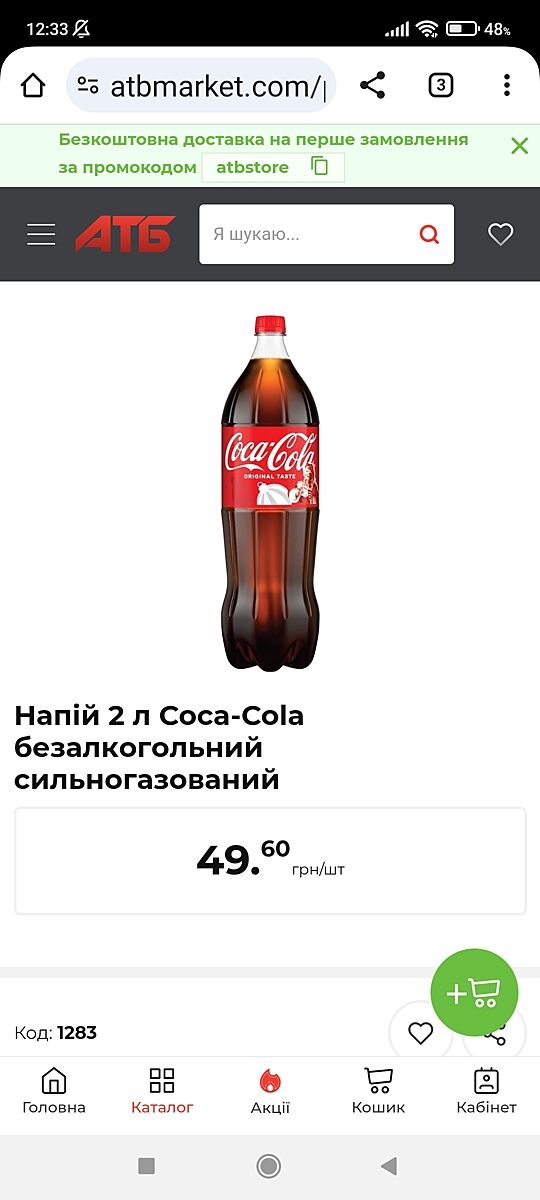540x1200 pixels.
Task: Copy the atbstore promo code
Action: click(x=320, y=167)
